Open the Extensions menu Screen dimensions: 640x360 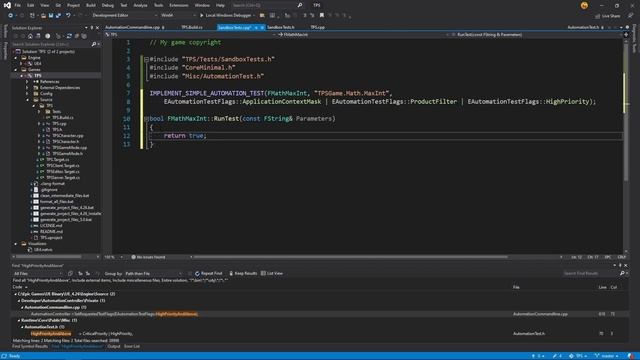[x=179, y=5]
